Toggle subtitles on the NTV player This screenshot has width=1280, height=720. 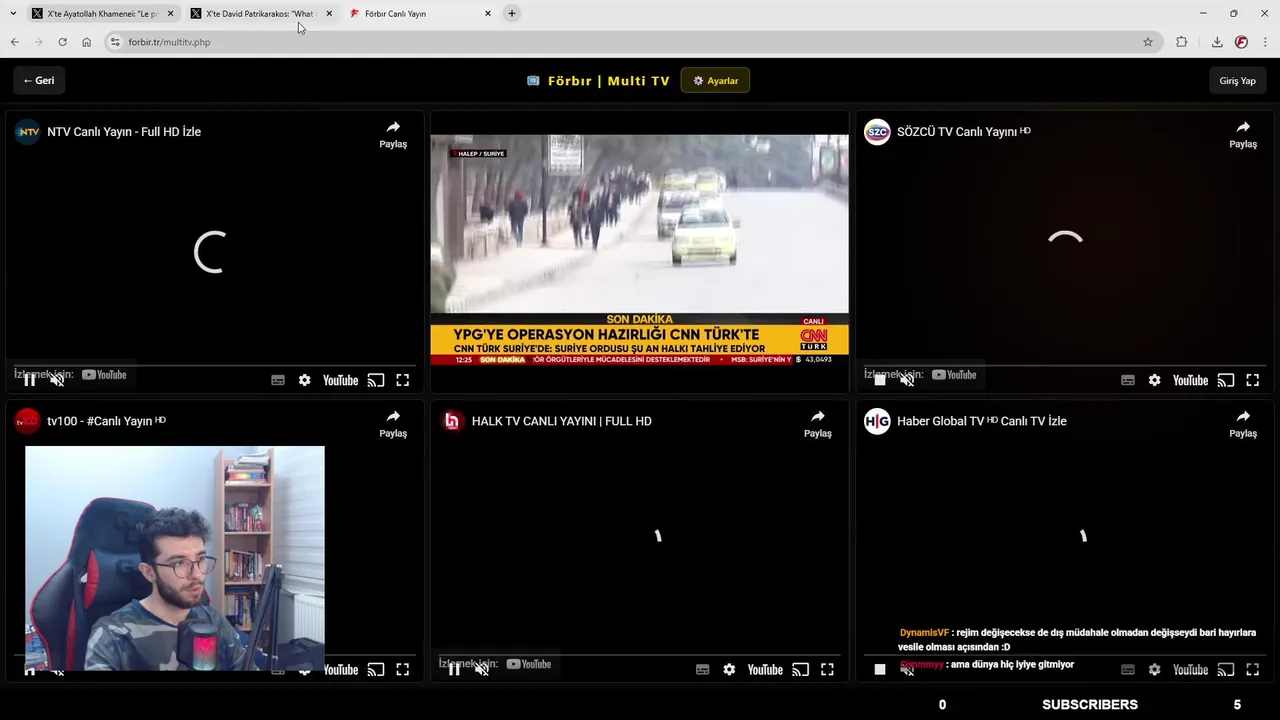point(278,380)
